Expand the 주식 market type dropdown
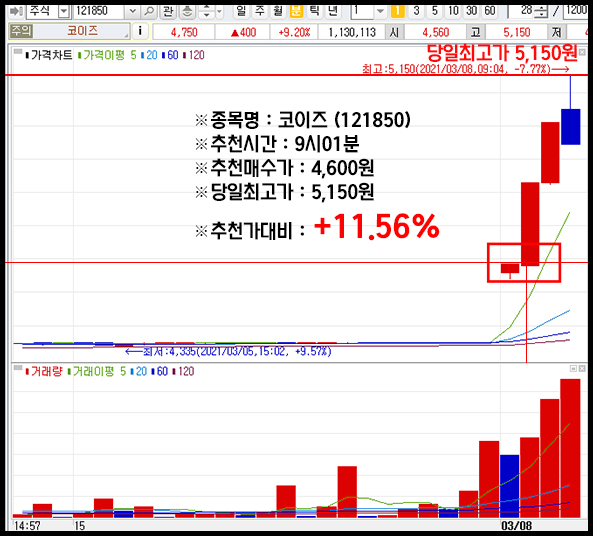 (x=64, y=11)
